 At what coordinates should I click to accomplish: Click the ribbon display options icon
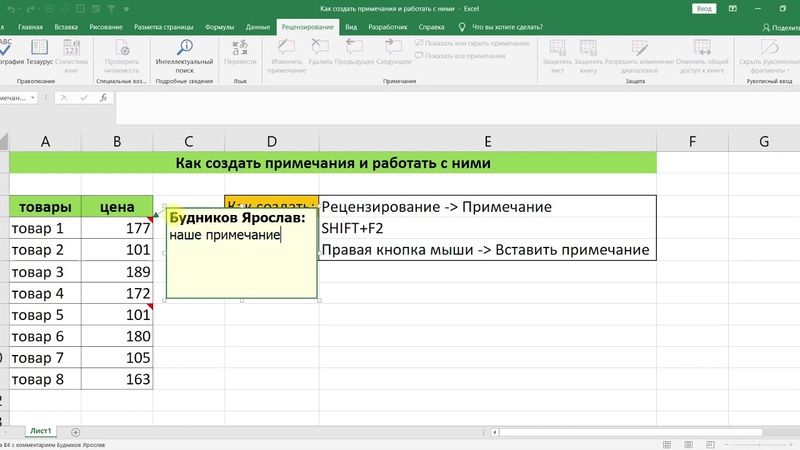point(733,9)
